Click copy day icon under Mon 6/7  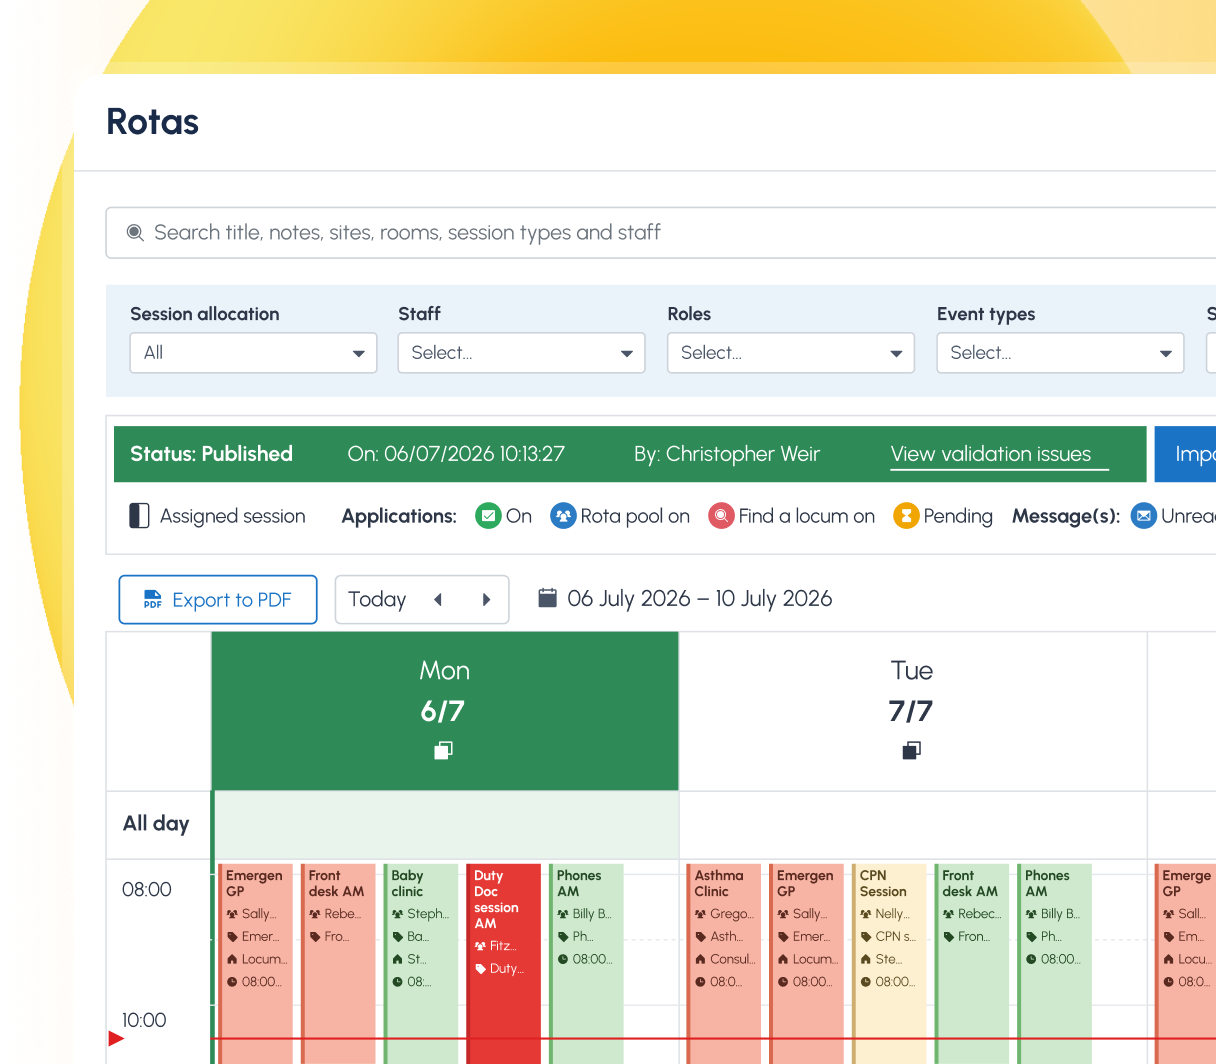click(444, 750)
